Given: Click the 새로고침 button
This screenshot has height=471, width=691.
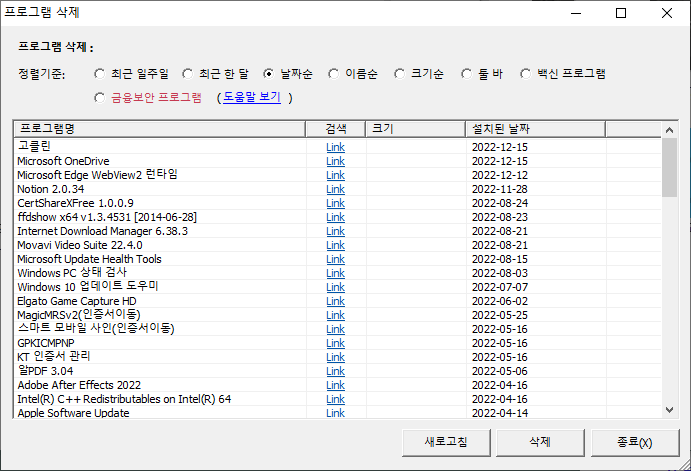Looking at the screenshot, I should pyautogui.click(x=446, y=442).
